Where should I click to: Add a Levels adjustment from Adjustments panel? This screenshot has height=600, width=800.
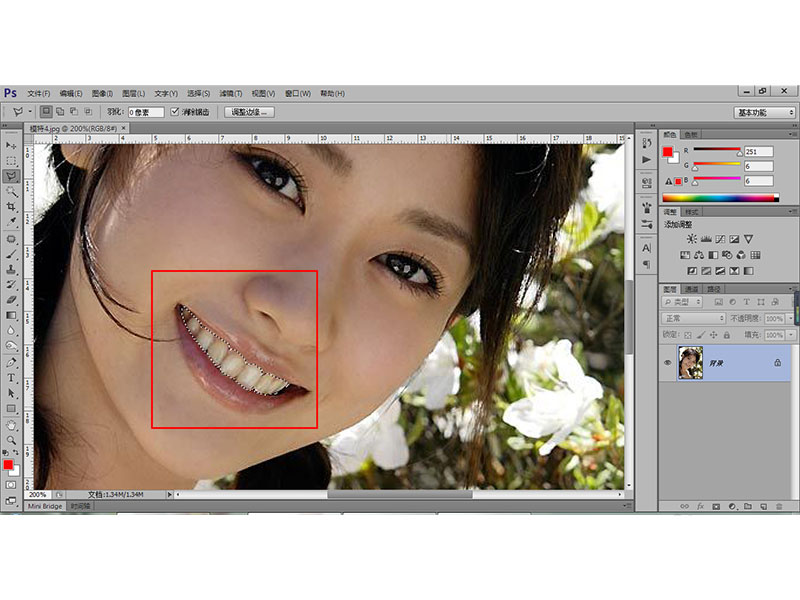[706, 239]
